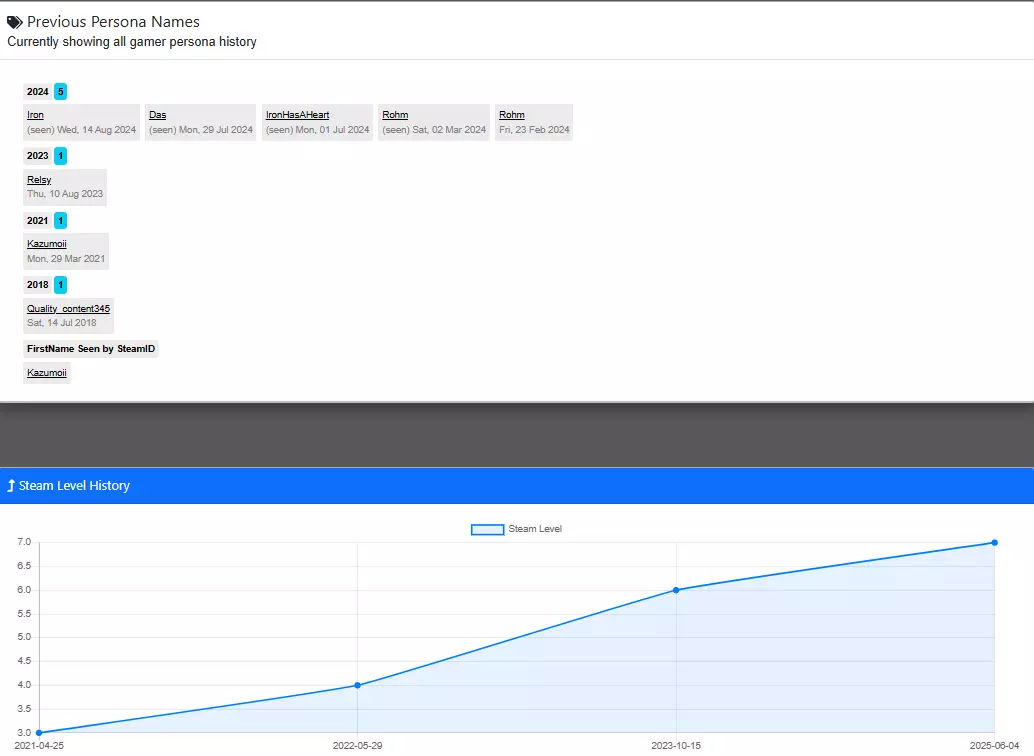Screen dimensions: 1034x756
Task: Click the date 'Sat, 14 Jul 2018'
Action: [62, 323]
